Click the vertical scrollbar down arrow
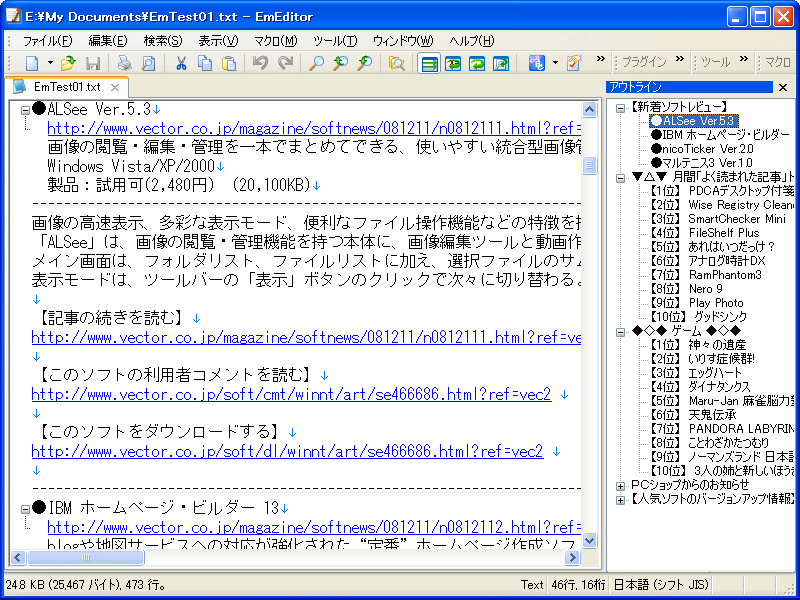 pos(589,540)
